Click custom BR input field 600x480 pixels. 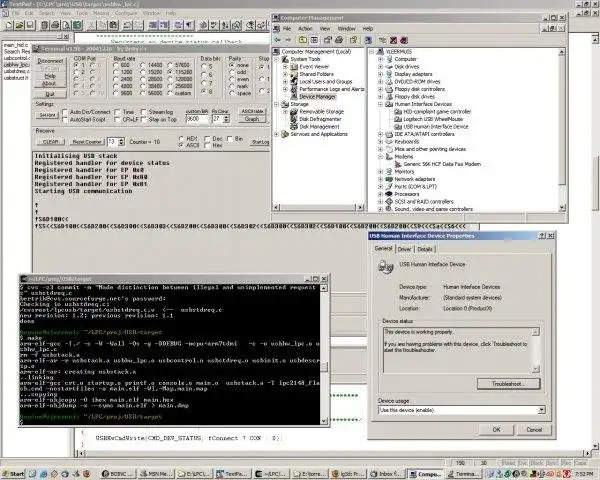[197, 119]
